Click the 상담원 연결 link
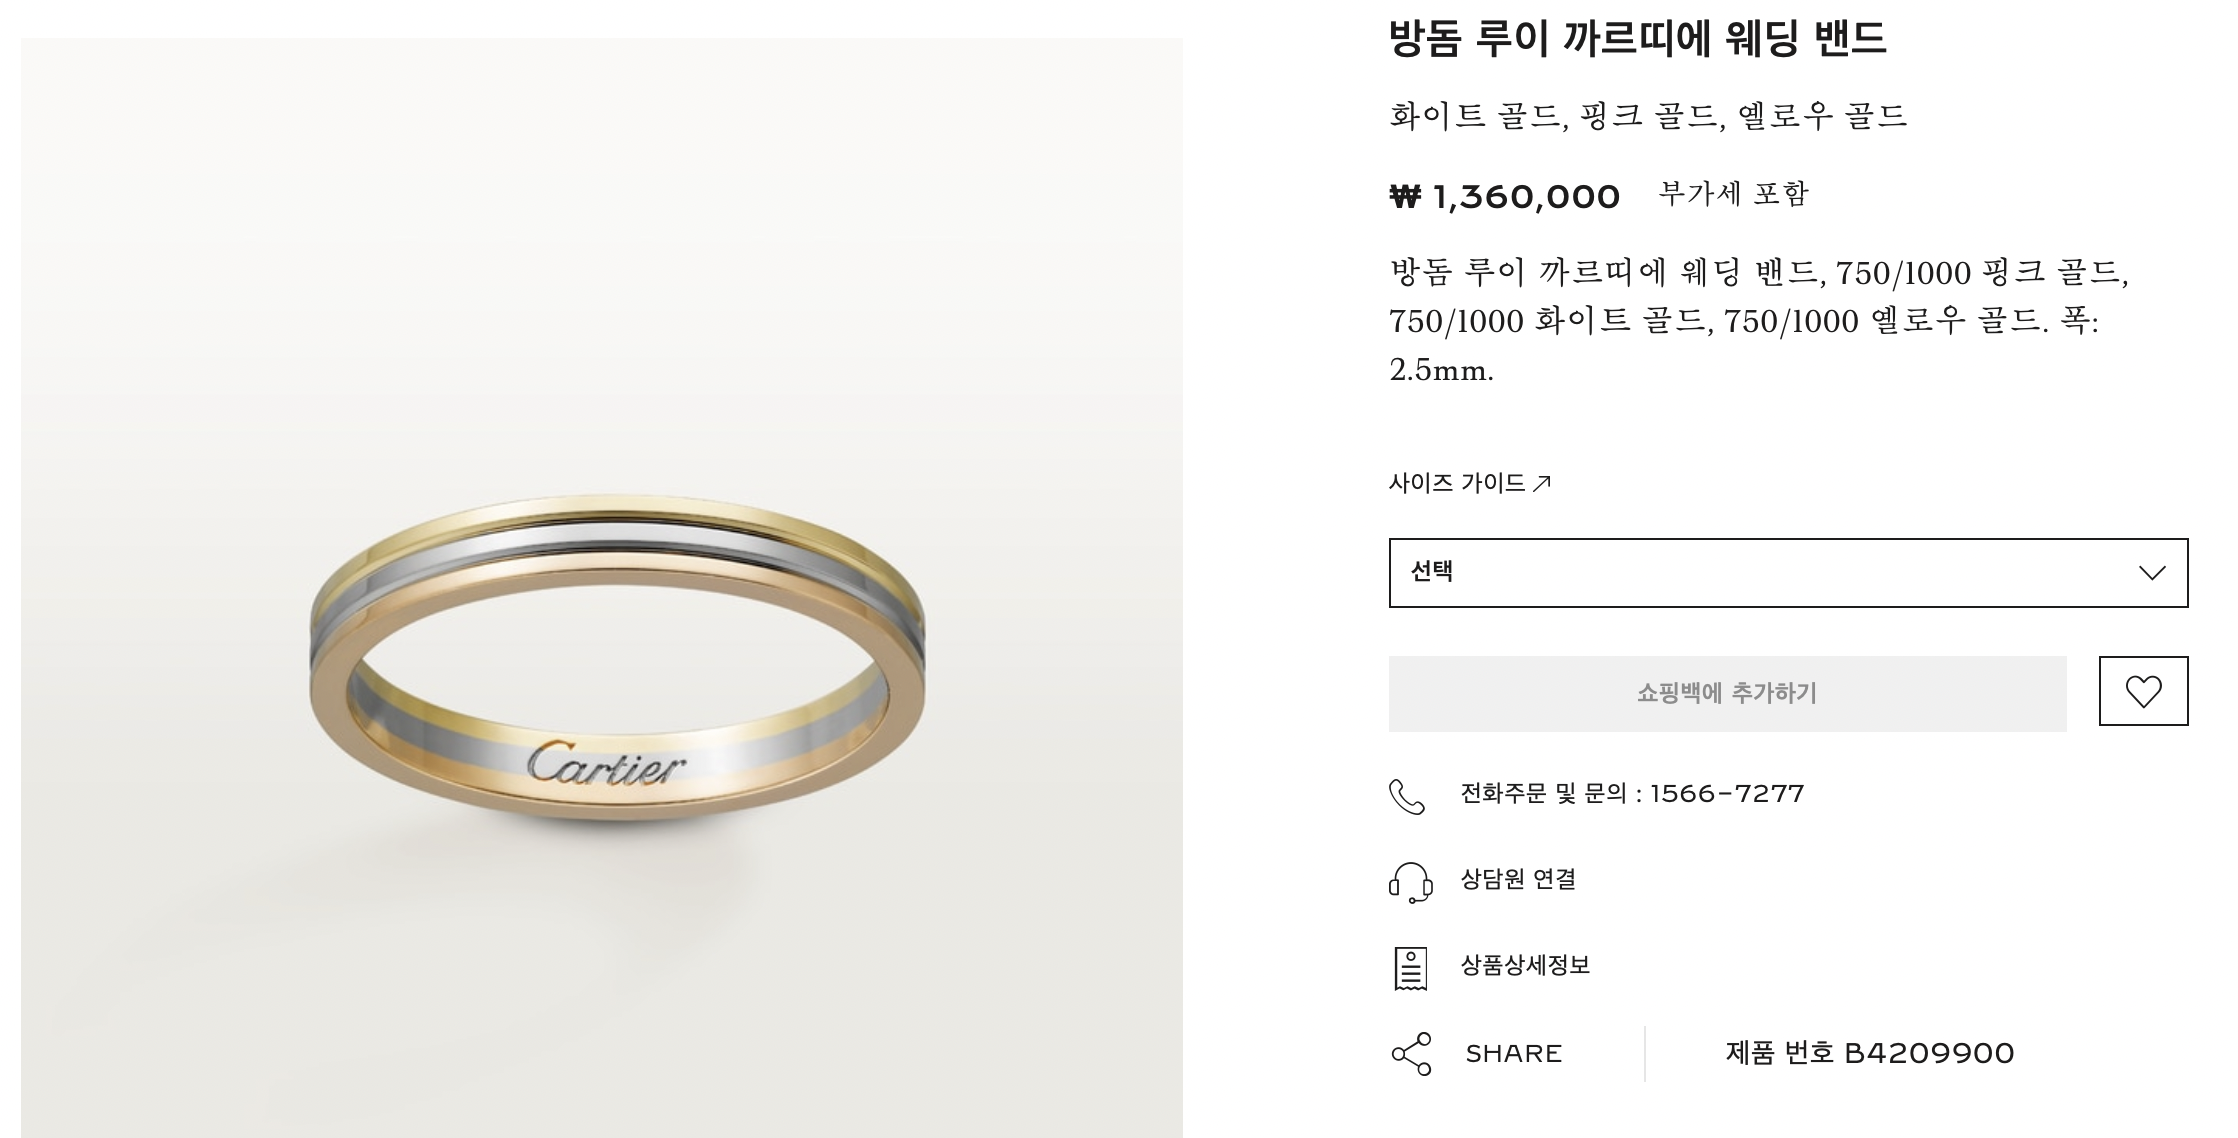The width and height of the screenshot is (2238, 1138). click(x=1518, y=879)
